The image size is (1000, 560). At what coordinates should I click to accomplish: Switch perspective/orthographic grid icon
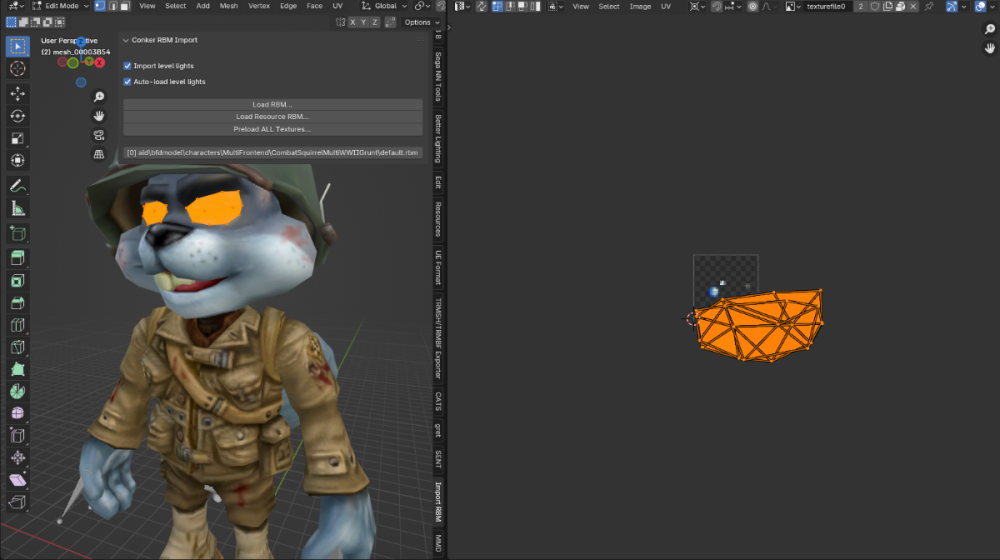click(x=99, y=154)
